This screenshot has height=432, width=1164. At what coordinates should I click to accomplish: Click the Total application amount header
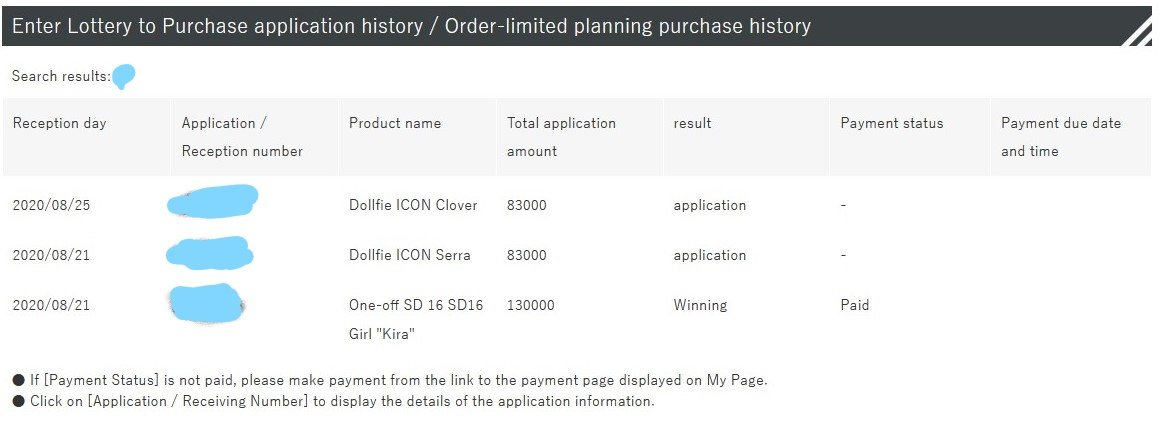tap(561, 137)
